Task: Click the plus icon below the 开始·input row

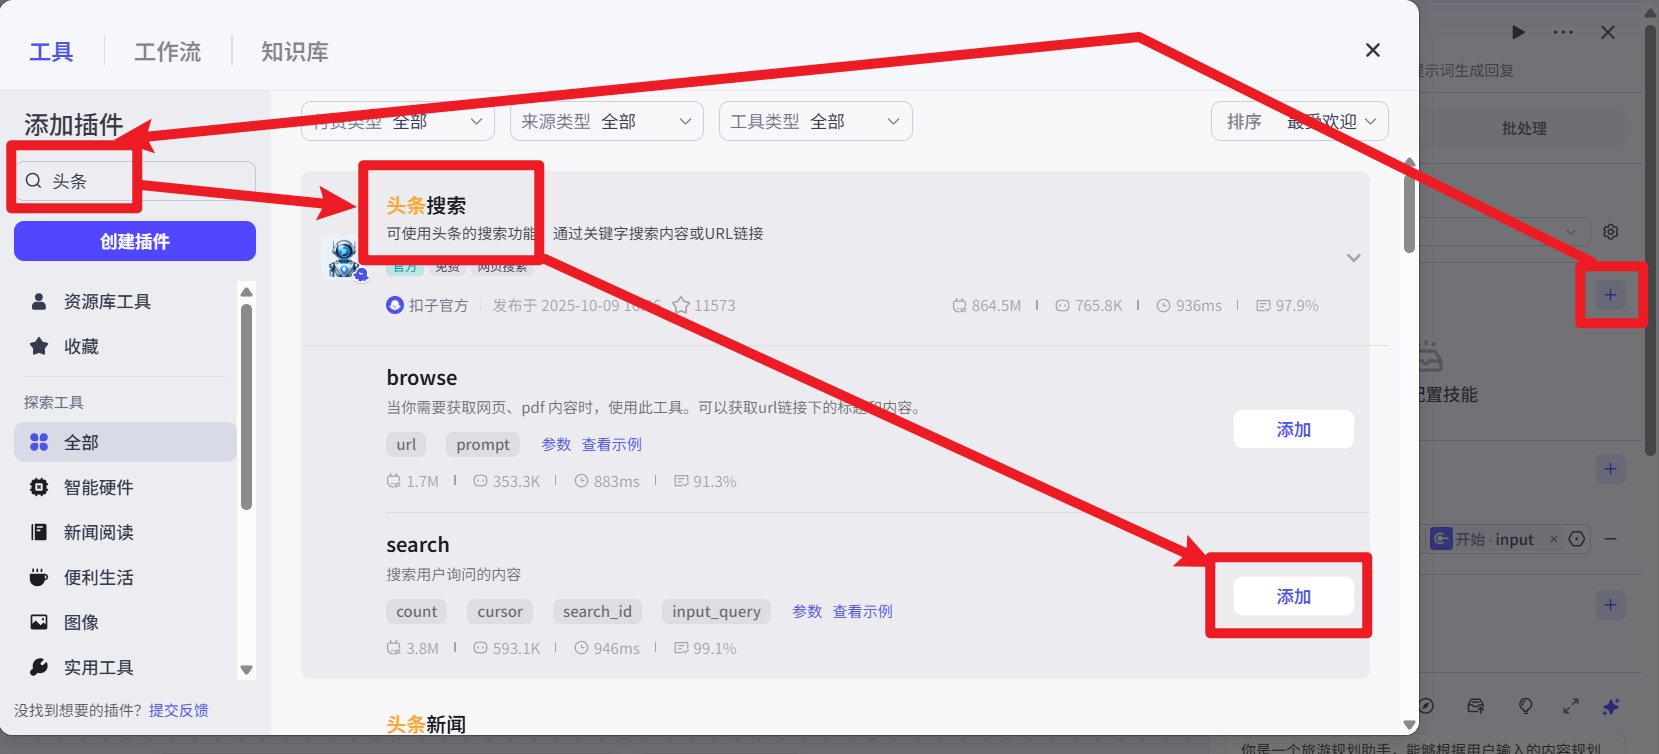Action: pyautogui.click(x=1610, y=605)
